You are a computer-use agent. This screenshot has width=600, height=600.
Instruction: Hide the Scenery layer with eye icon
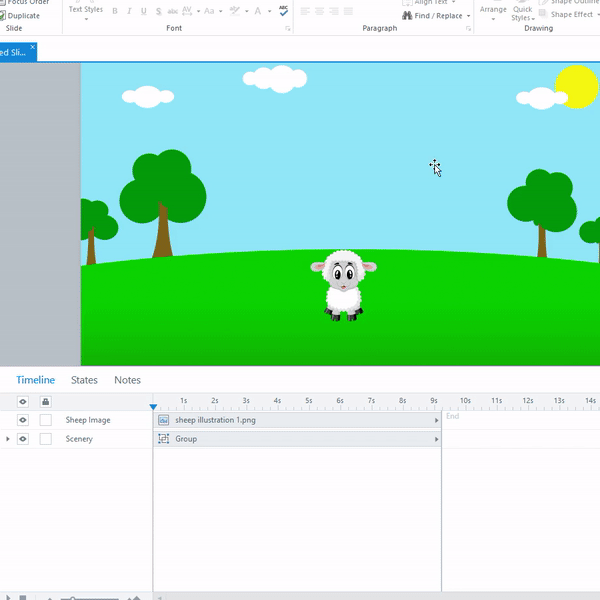point(23,439)
